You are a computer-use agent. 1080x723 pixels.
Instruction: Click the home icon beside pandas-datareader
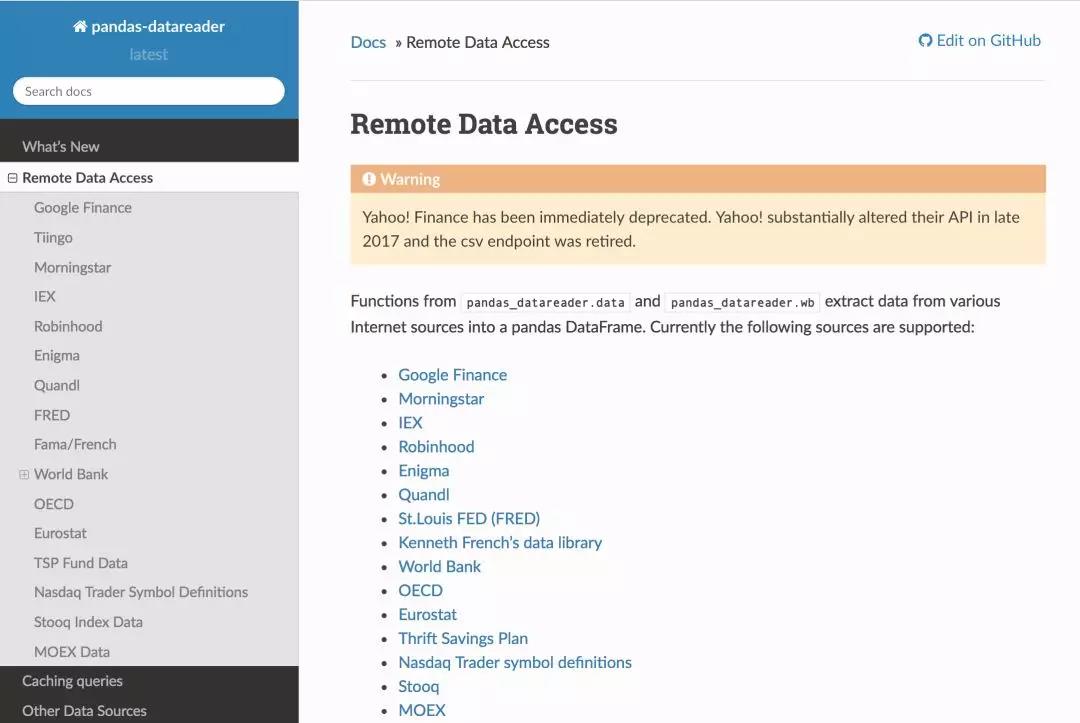[x=80, y=26]
